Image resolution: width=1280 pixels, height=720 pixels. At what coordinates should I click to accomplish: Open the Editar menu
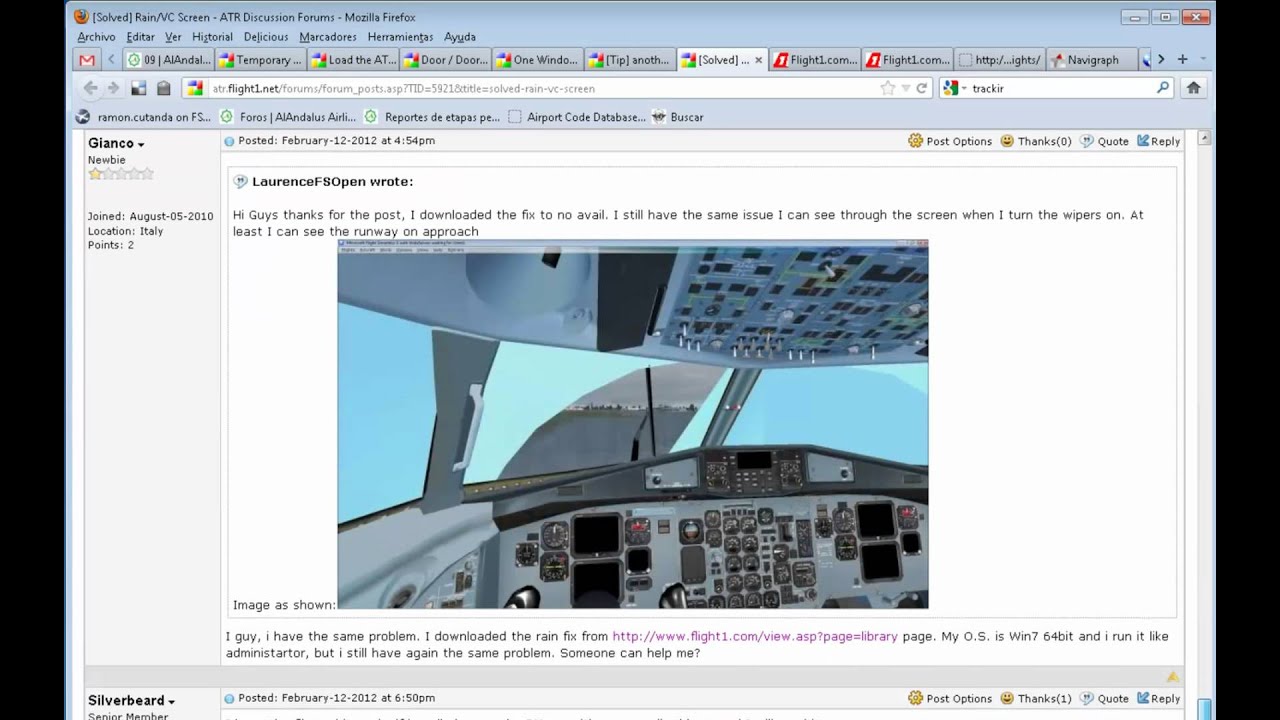(140, 37)
